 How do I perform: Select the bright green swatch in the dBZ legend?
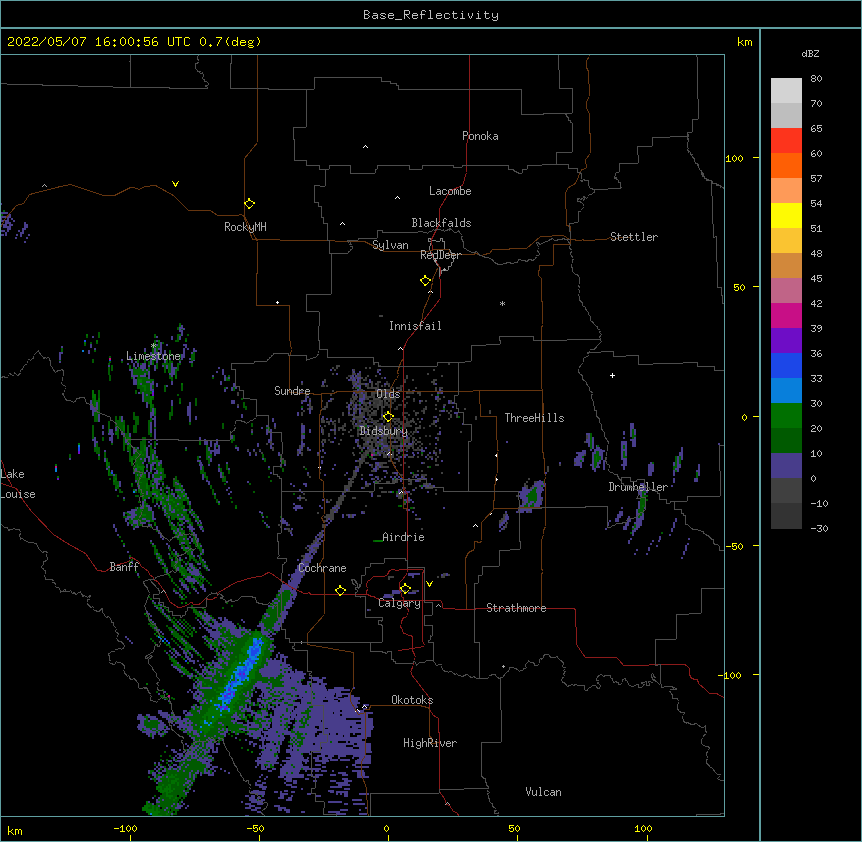coord(786,416)
